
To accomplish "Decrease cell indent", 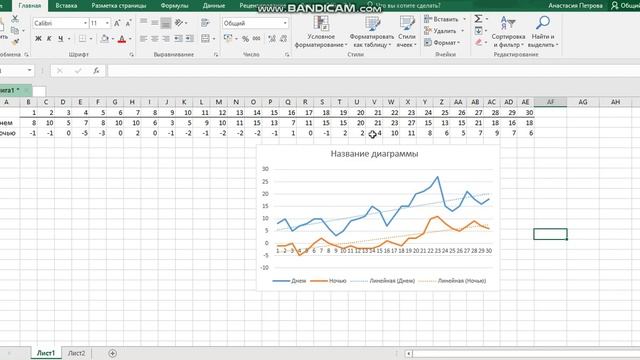I will 178,39.
